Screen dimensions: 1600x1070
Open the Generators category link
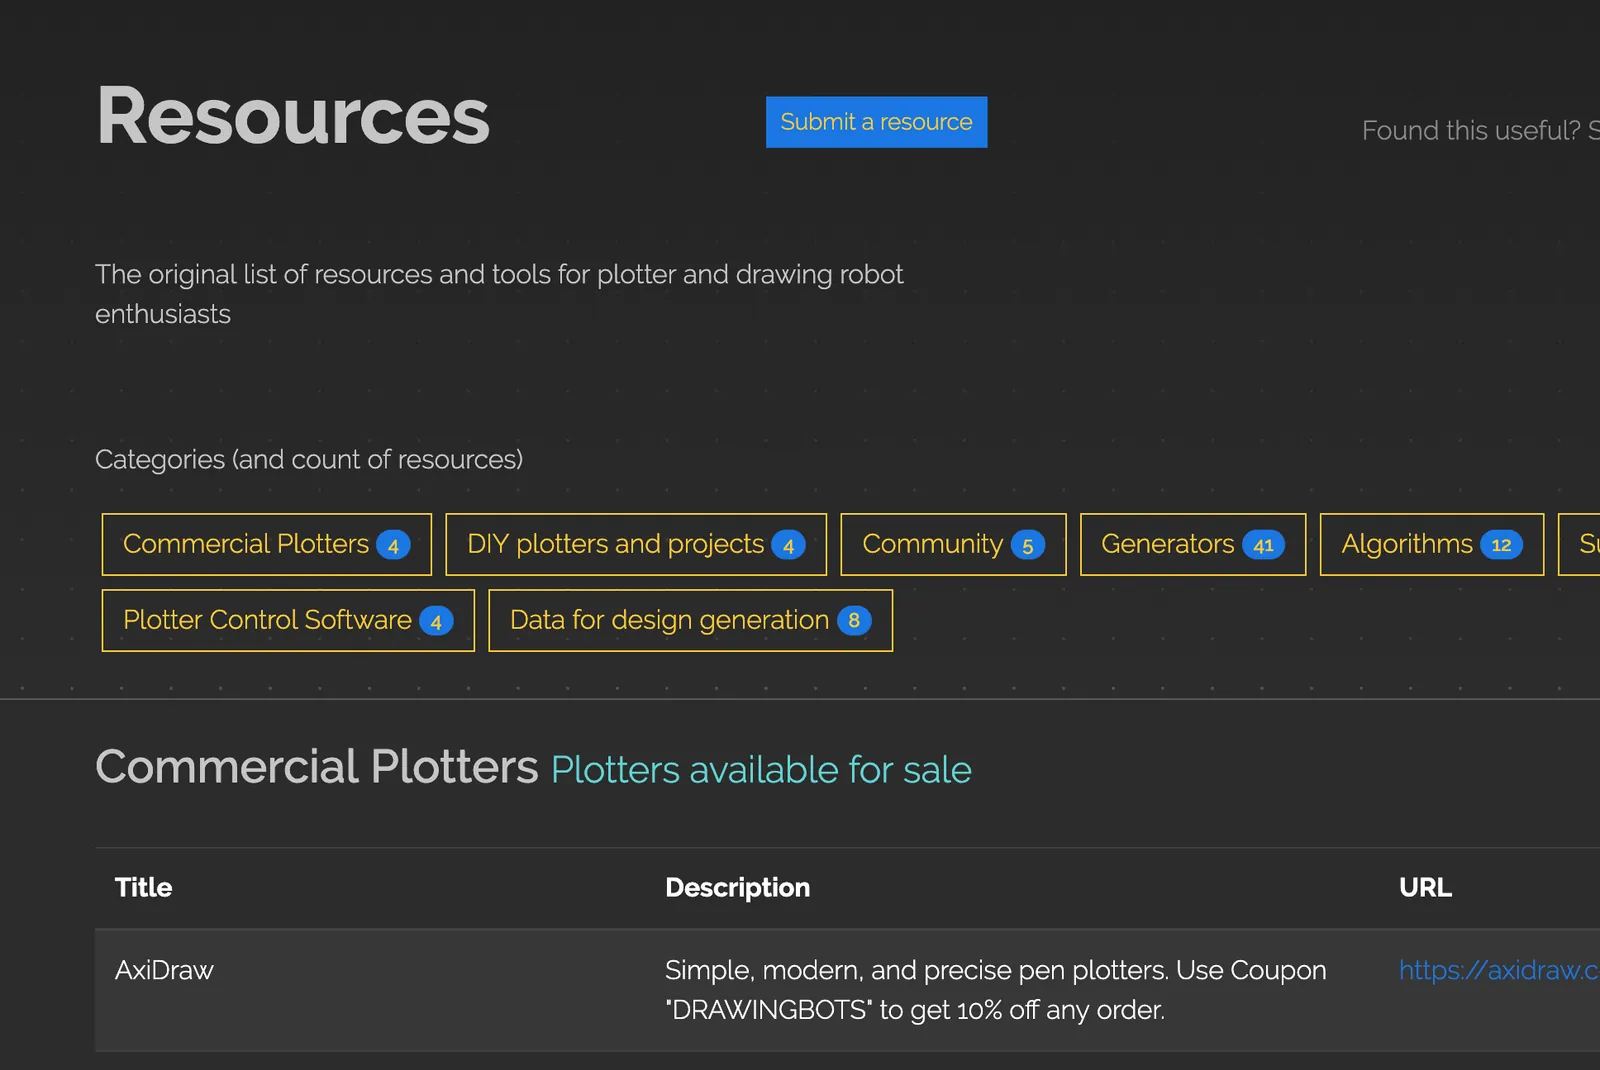click(1193, 544)
